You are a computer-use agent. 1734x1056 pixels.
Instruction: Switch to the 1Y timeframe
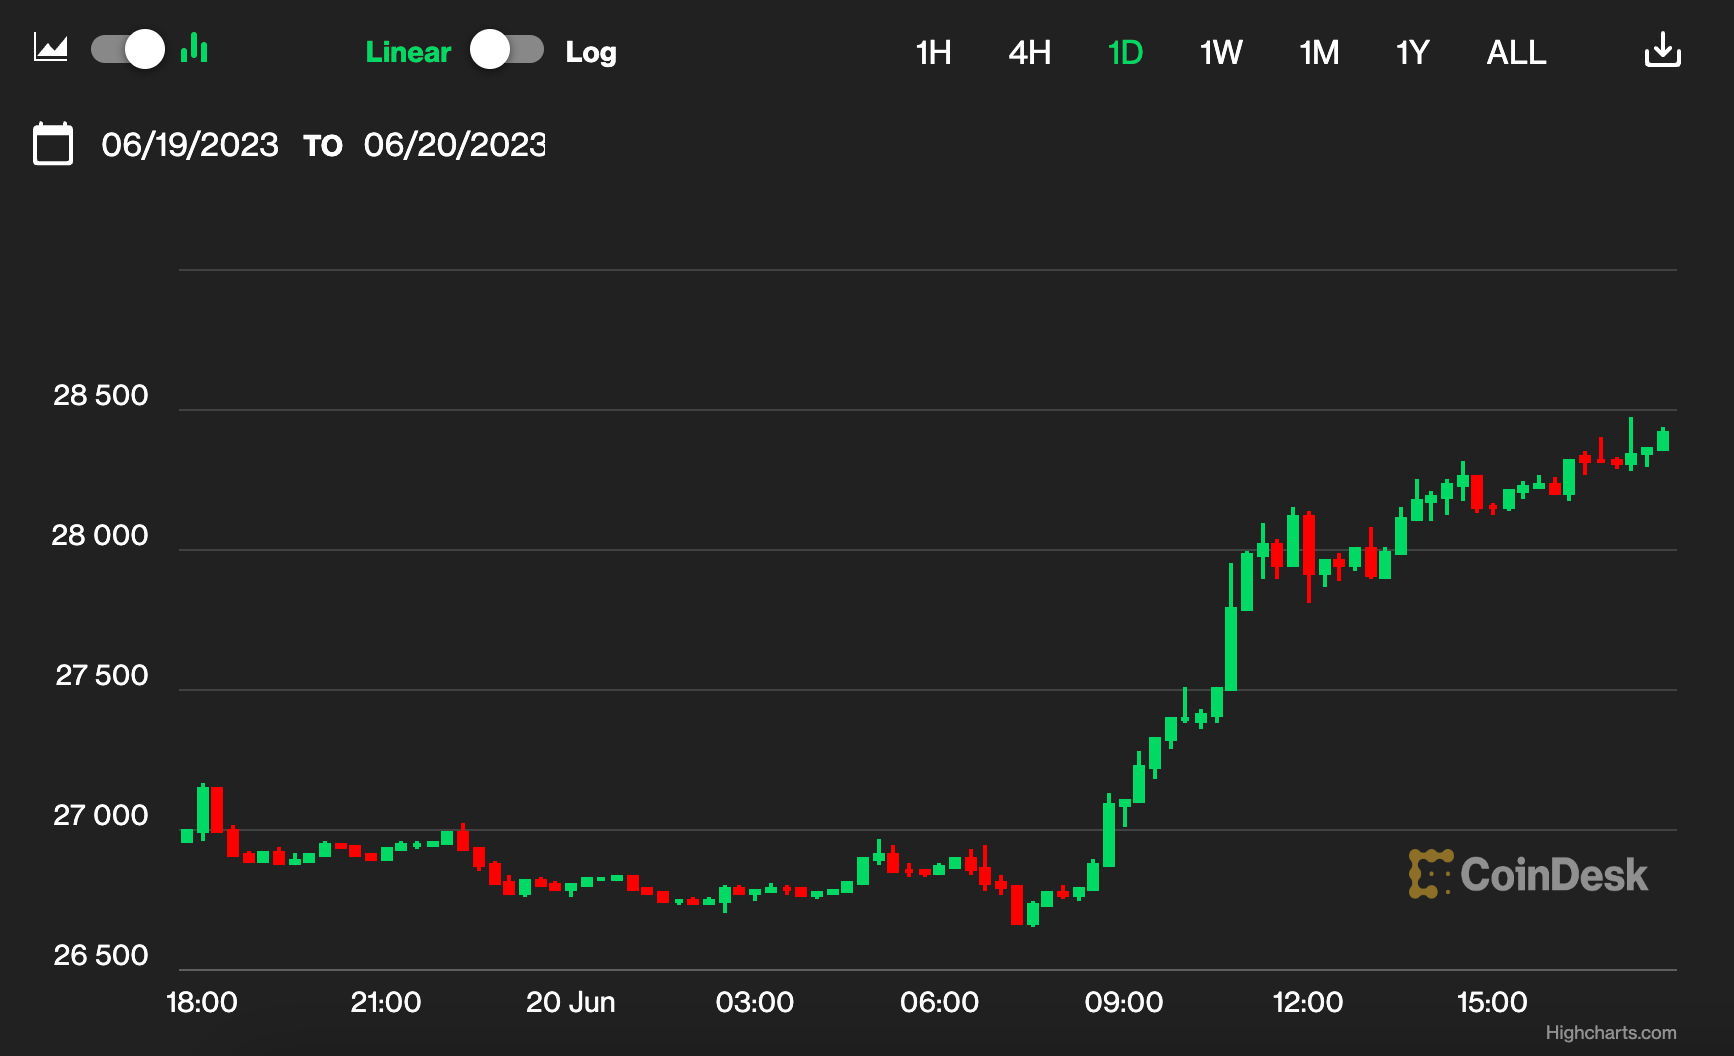[x=1413, y=52]
